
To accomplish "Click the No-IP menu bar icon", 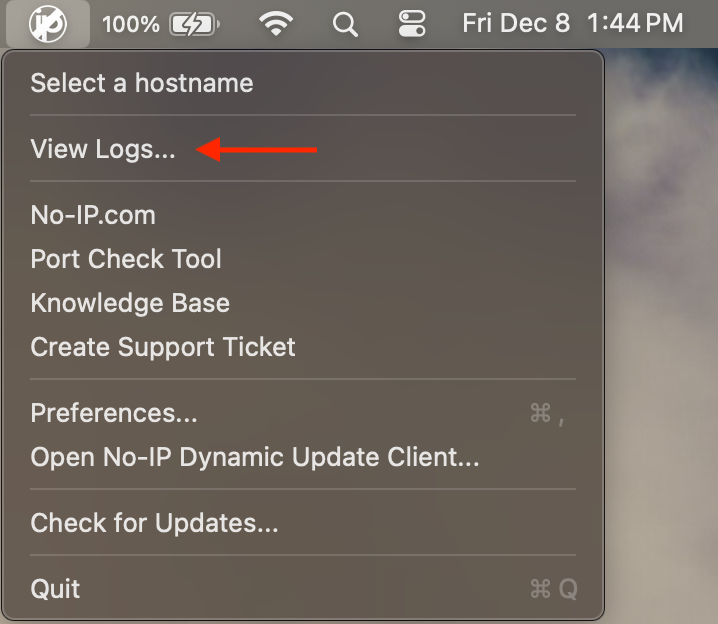I will (48, 23).
